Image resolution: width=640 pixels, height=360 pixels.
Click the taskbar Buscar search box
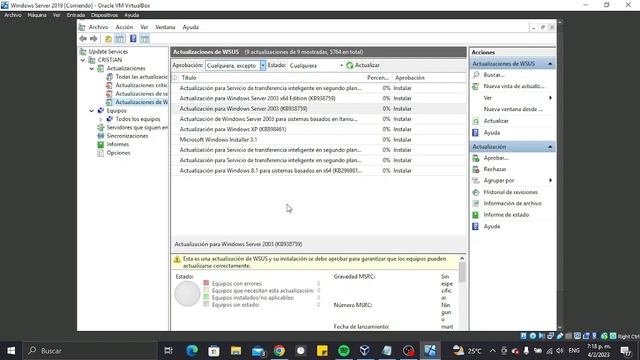(91, 351)
